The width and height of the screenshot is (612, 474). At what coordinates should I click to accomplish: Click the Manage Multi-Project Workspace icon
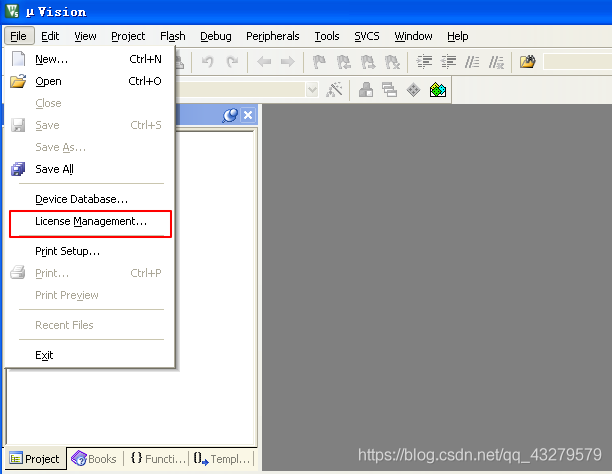coord(390,90)
